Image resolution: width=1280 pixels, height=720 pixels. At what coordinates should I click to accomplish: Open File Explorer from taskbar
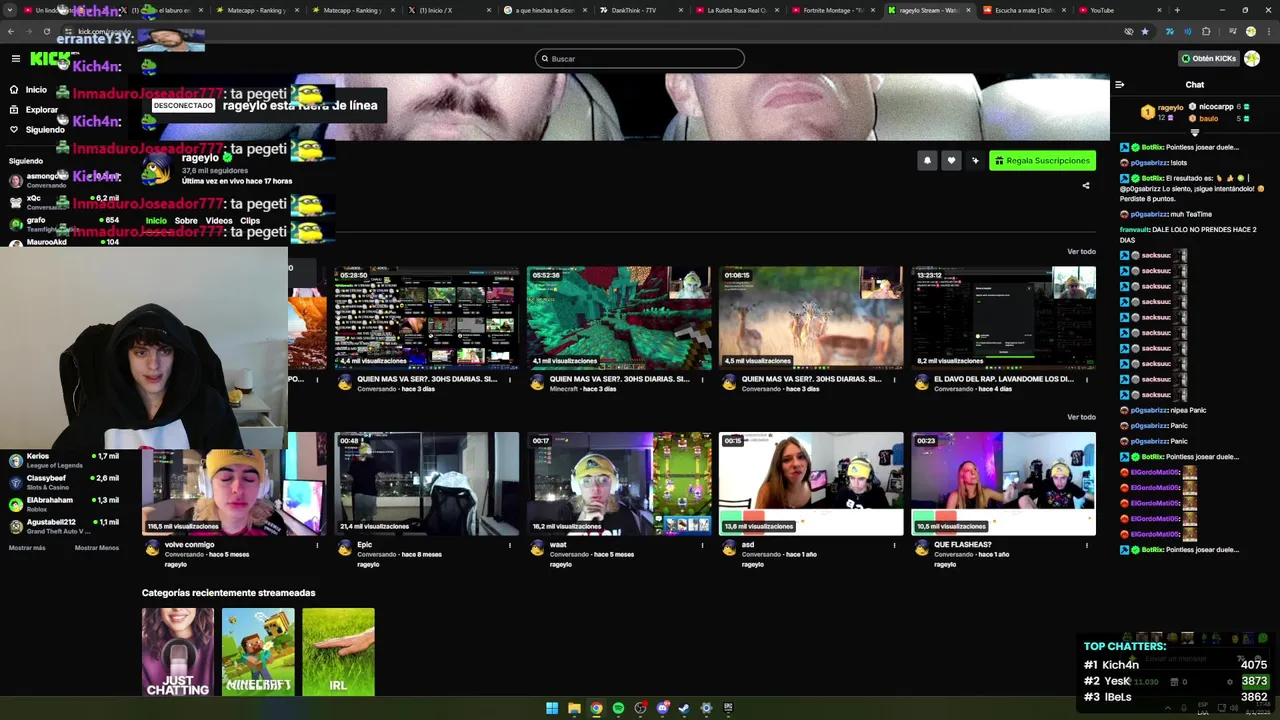point(574,708)
